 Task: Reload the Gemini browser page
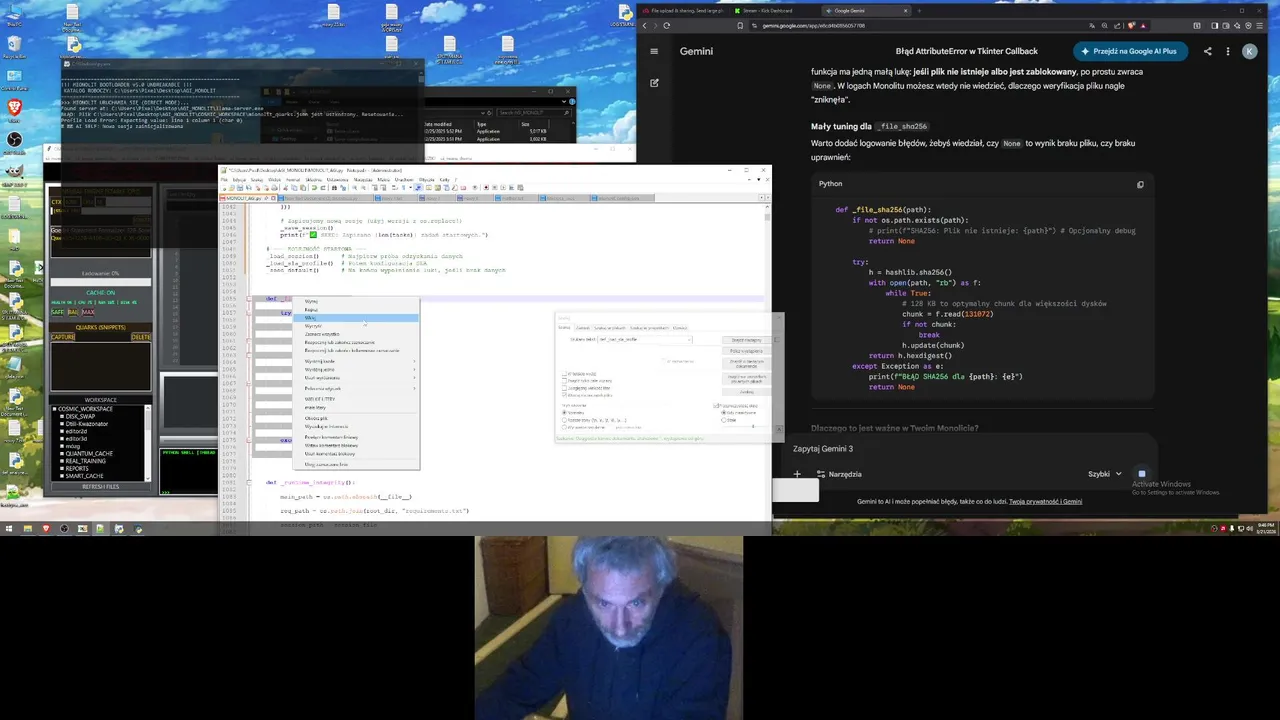667,25
